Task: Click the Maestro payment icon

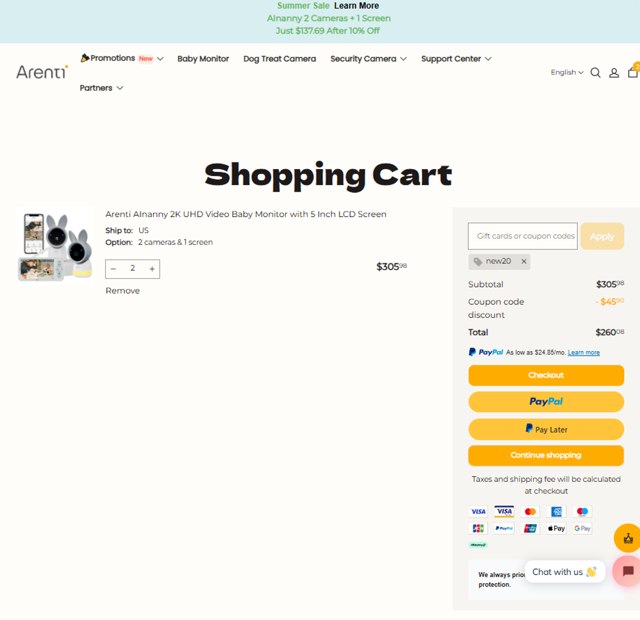Action: [x=582, y=511]
